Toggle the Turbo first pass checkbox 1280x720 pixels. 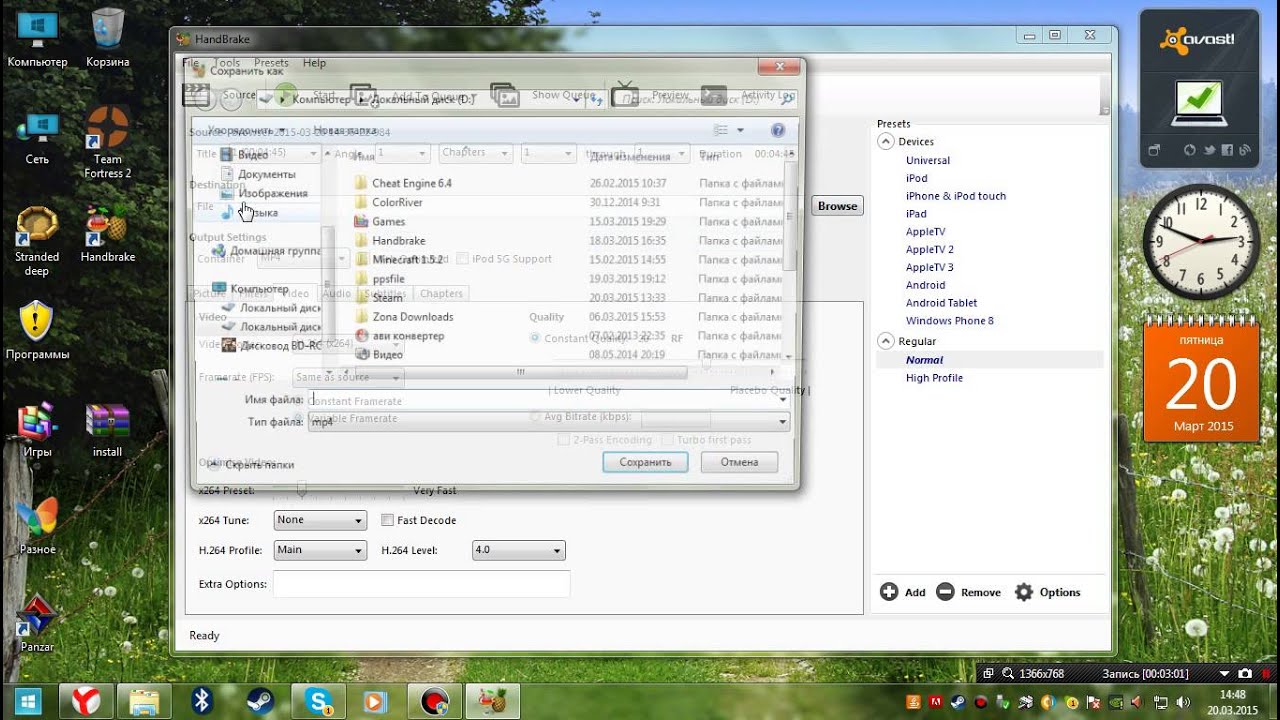click(666, 440)
